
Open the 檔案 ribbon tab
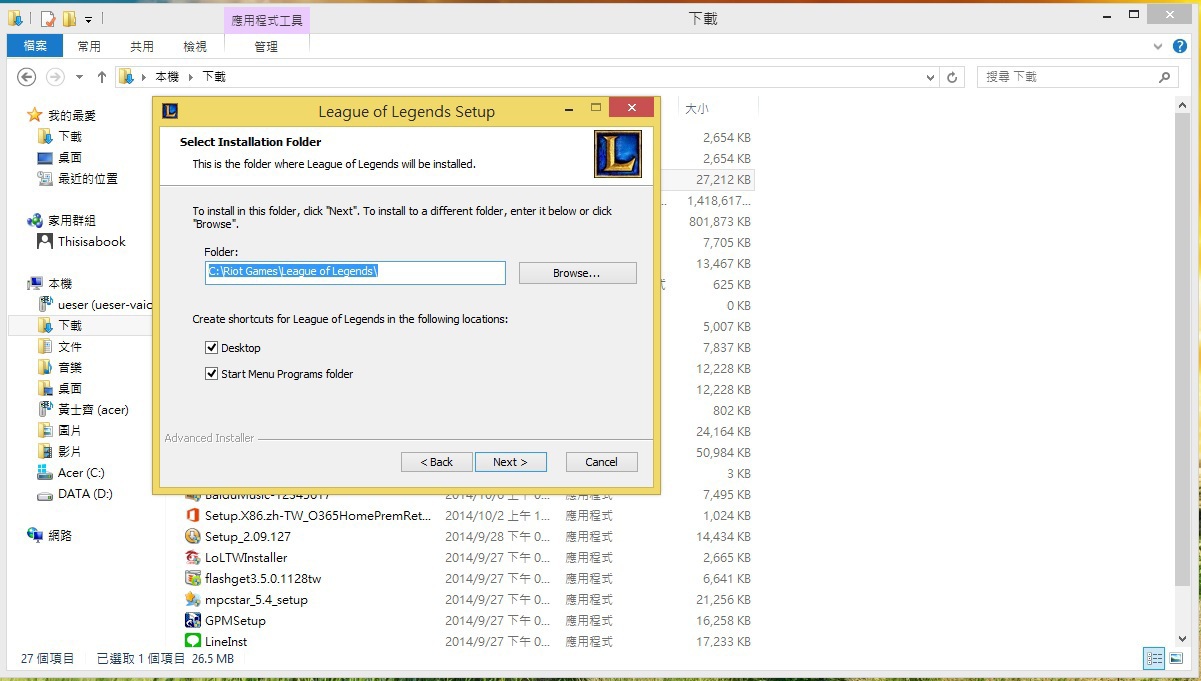pos(35,46)
